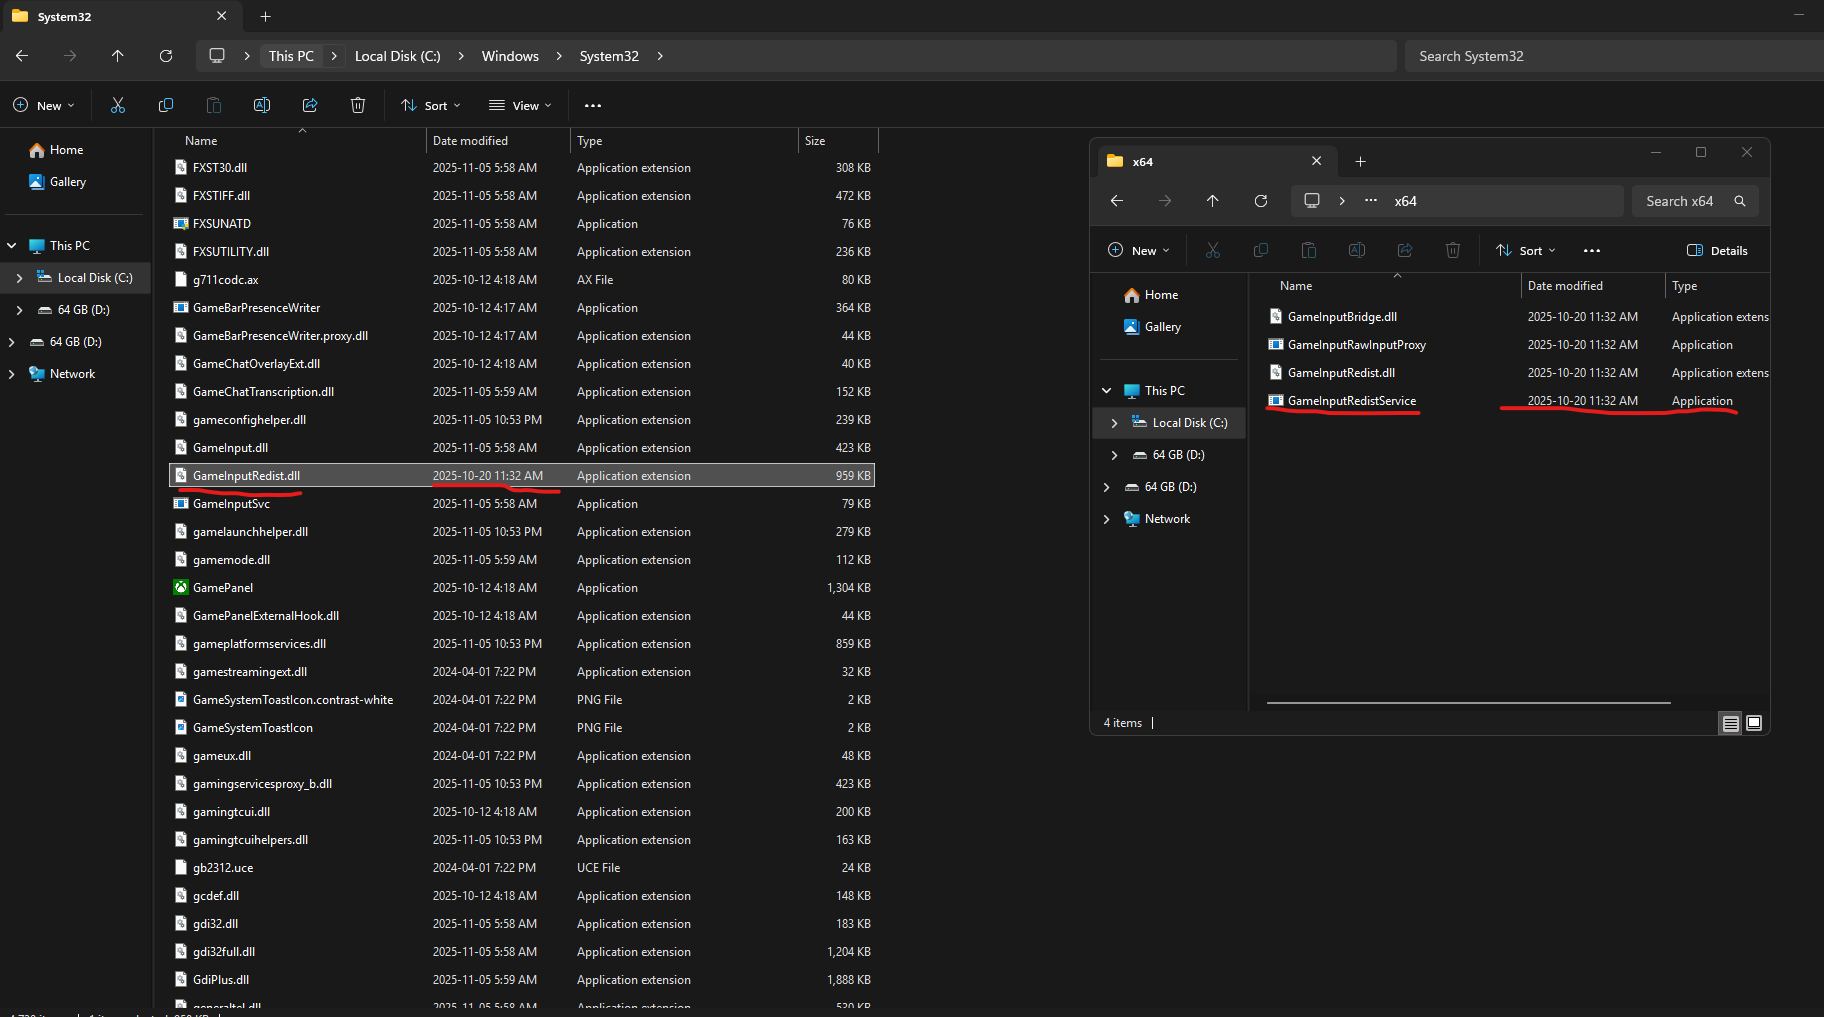Viewport: 1824px width, 1017px height.
Task: Switch x64 window to large thumbnails view
Action: (1754, 723)
